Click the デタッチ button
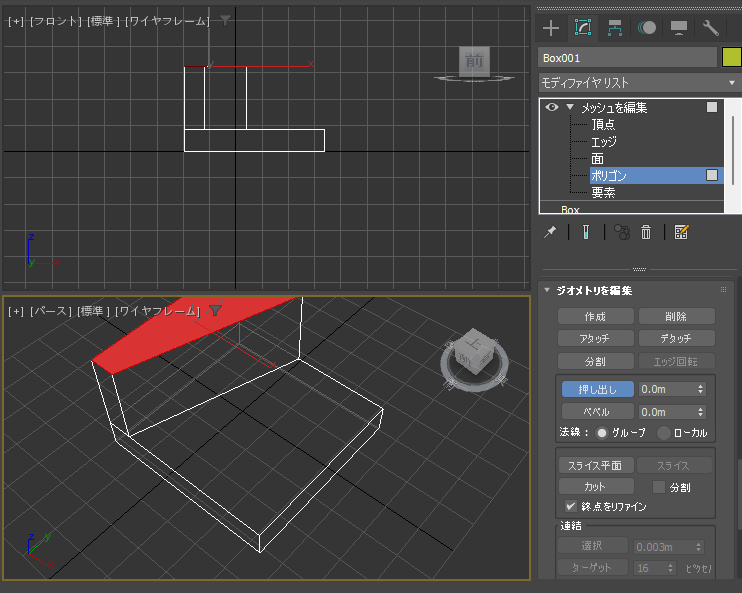The height and width of the screenshot is (593, 742). point(676,338)
